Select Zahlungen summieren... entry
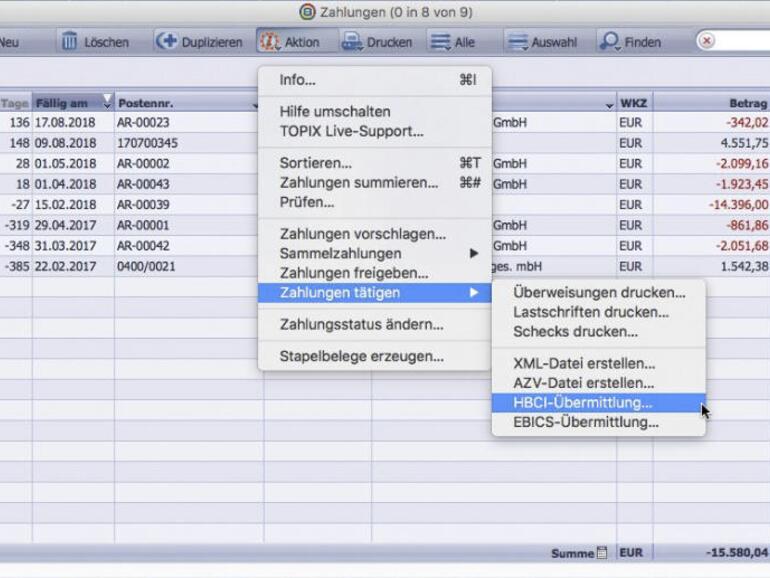Screen dimensions: 770x578 pyautogui.click(x=375, y=183)
